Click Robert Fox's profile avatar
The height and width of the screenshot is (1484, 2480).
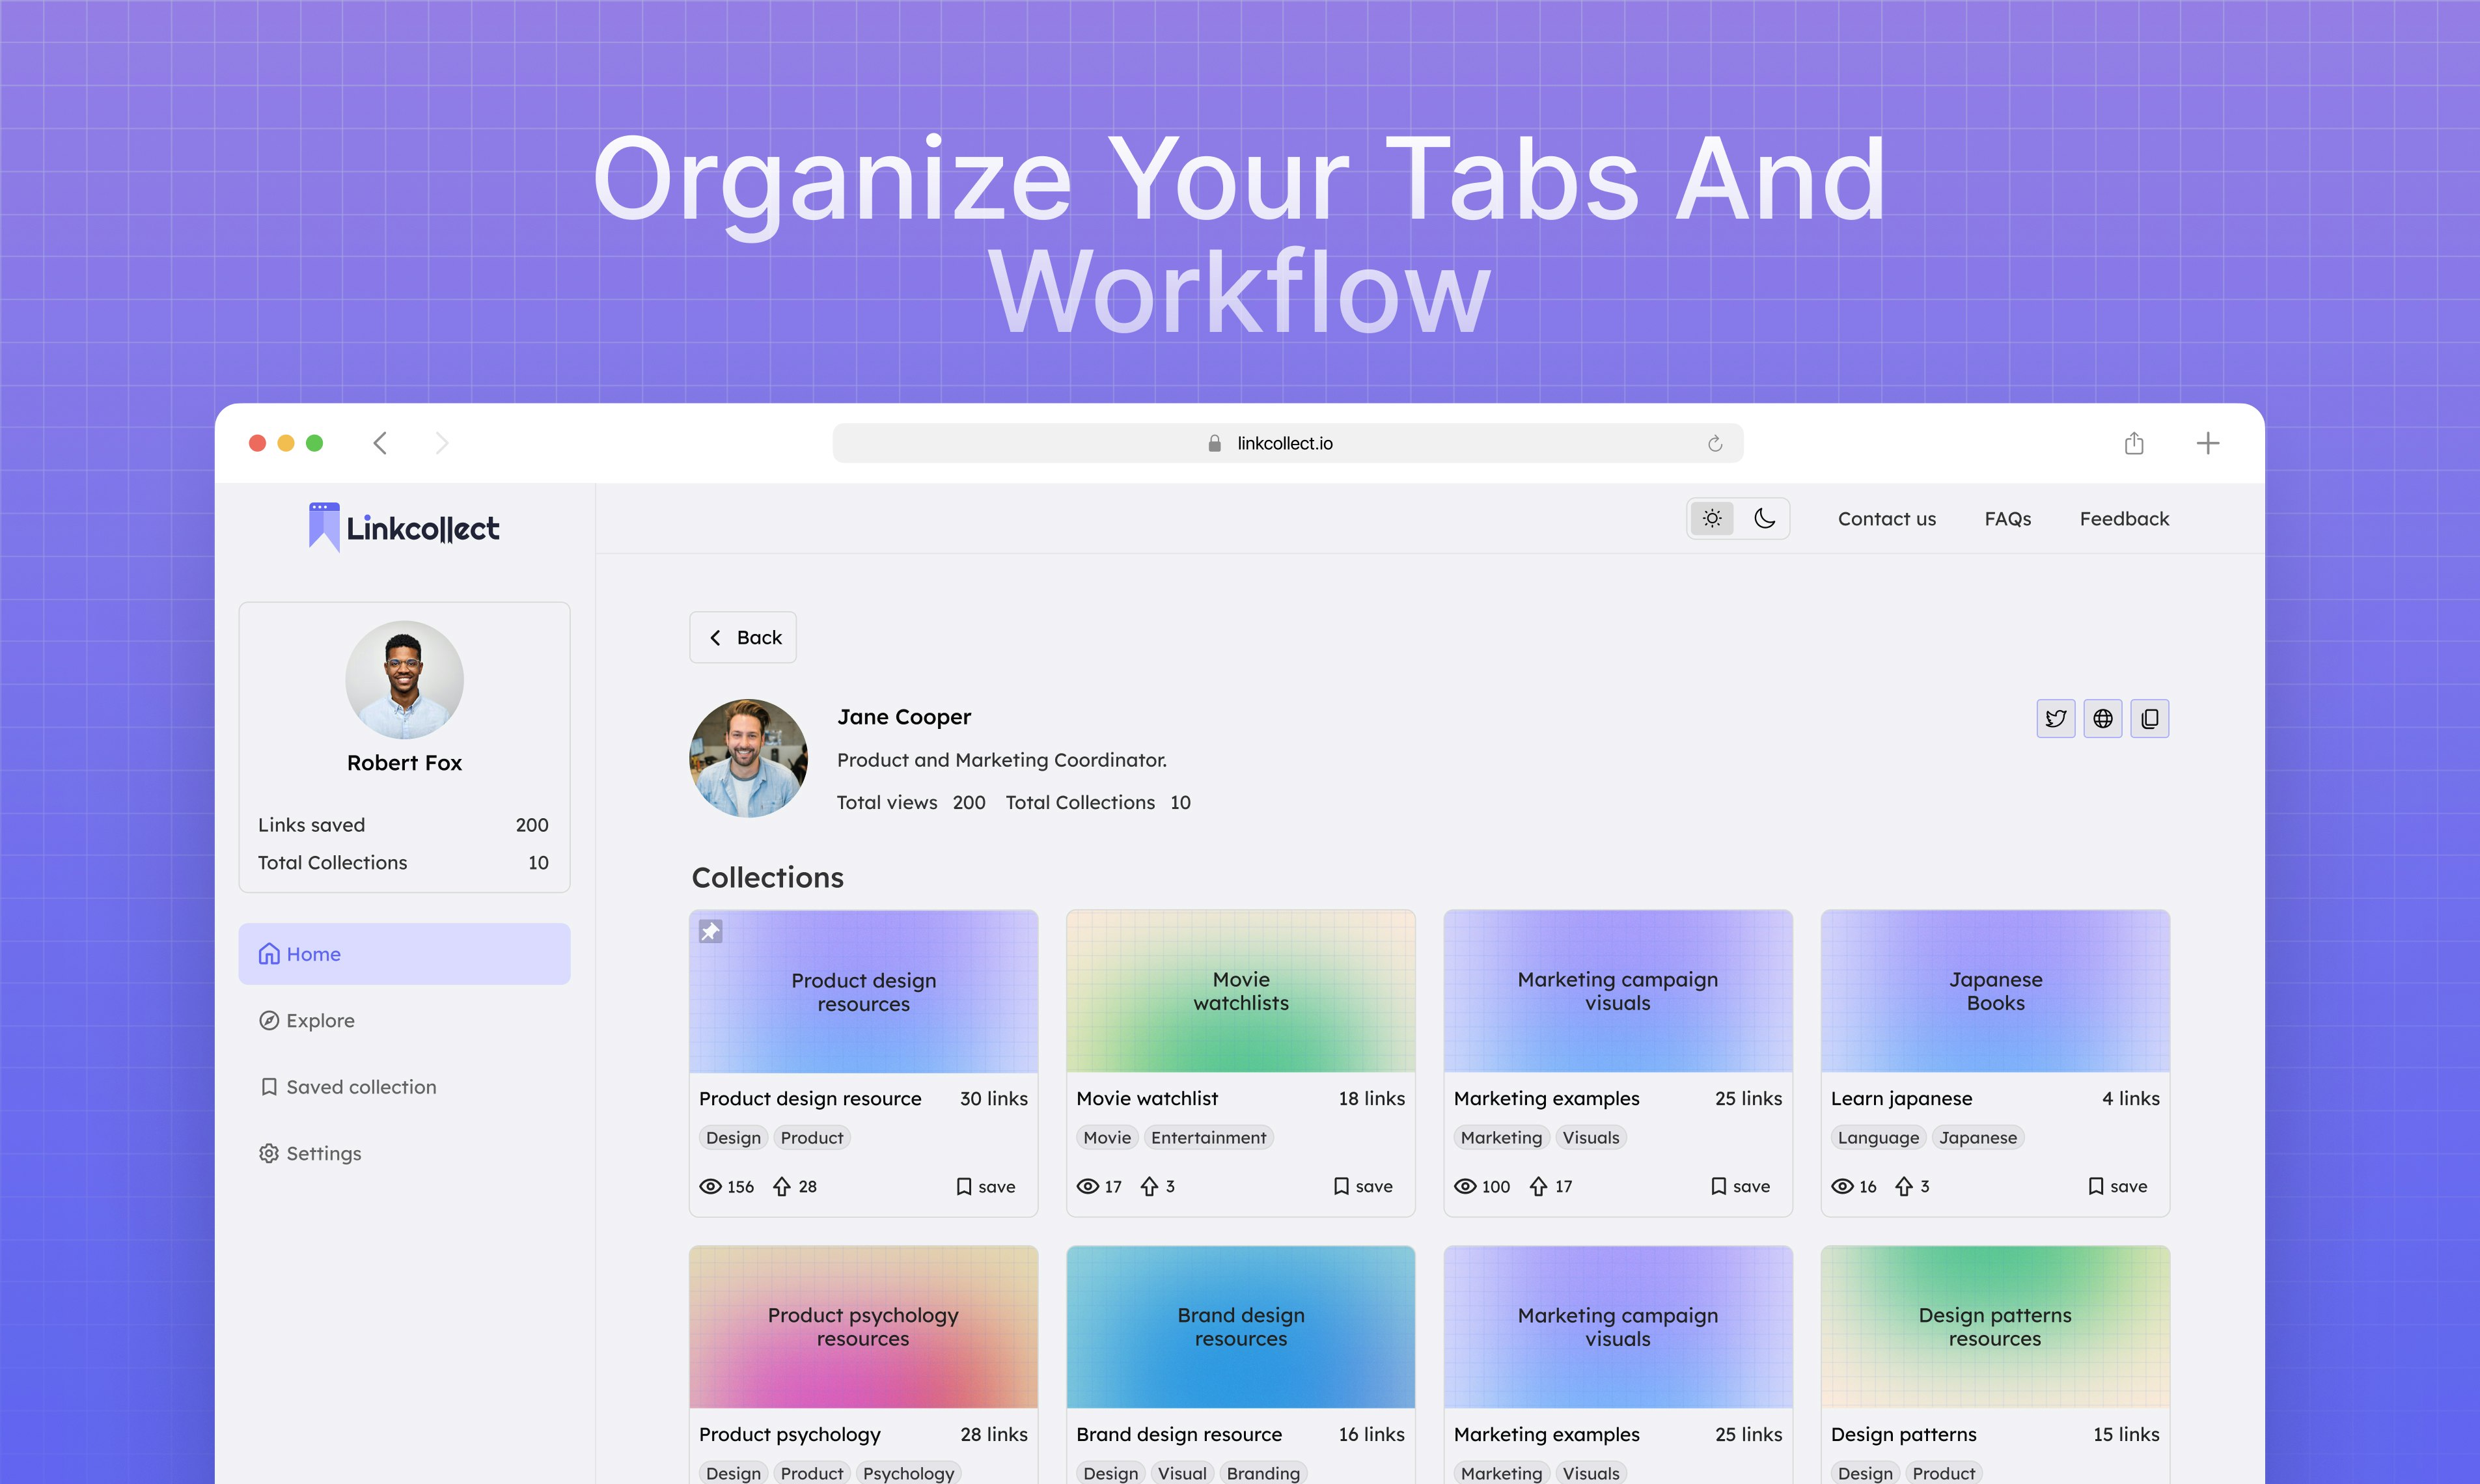[404, 680]
